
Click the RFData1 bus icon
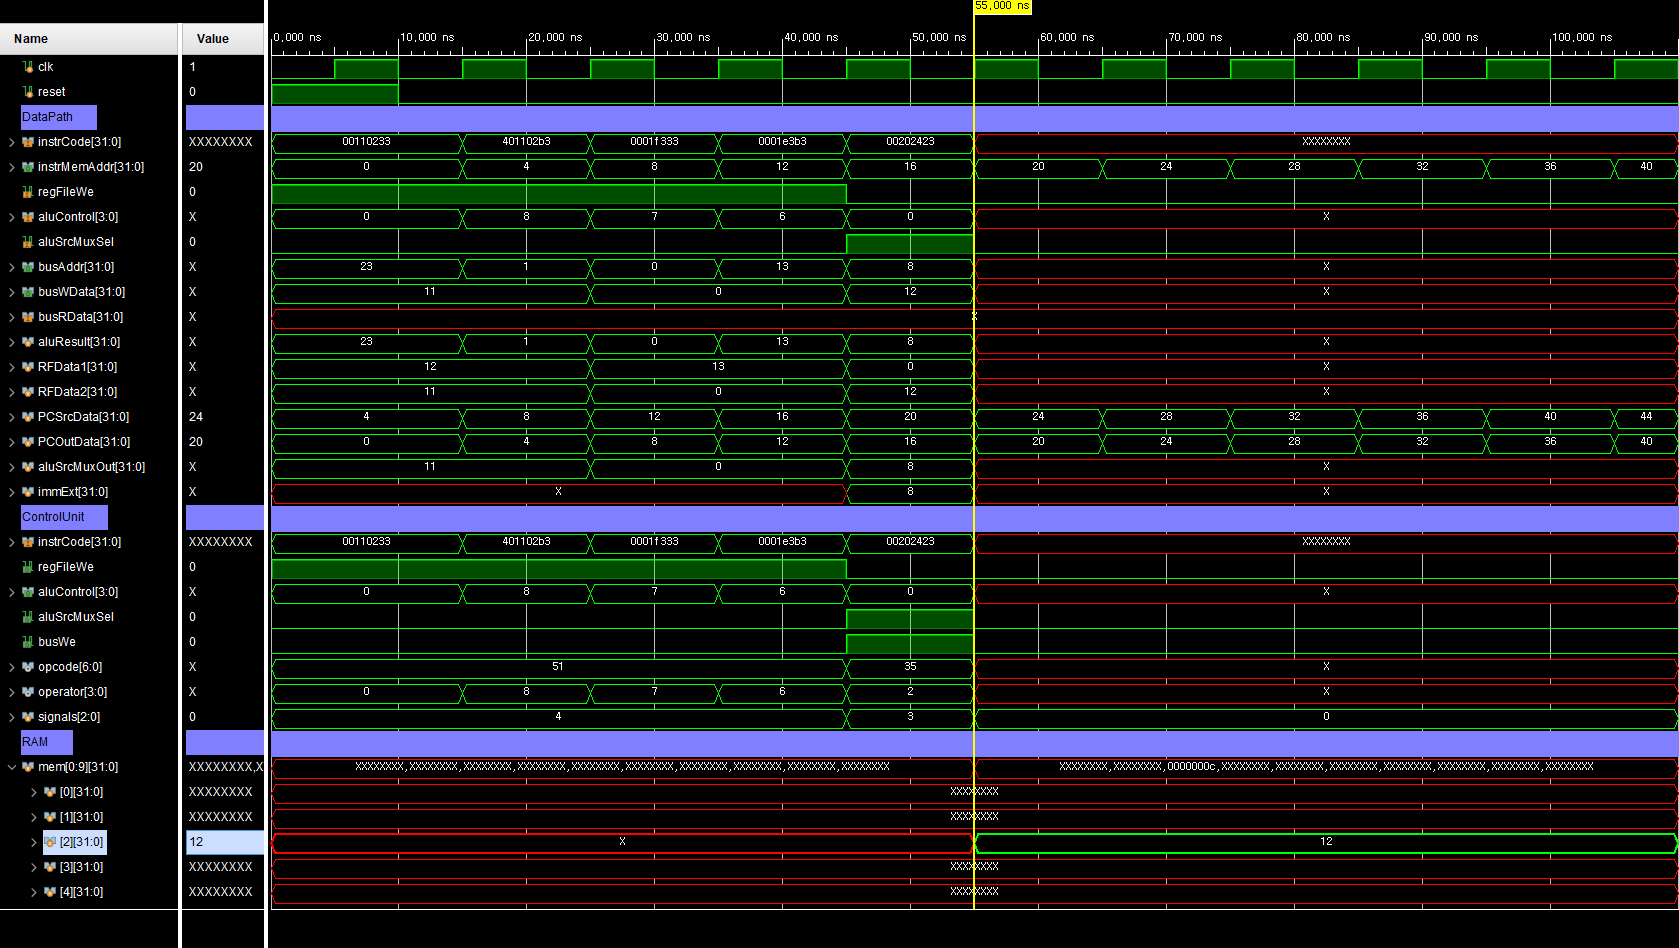tap(28, 367)
